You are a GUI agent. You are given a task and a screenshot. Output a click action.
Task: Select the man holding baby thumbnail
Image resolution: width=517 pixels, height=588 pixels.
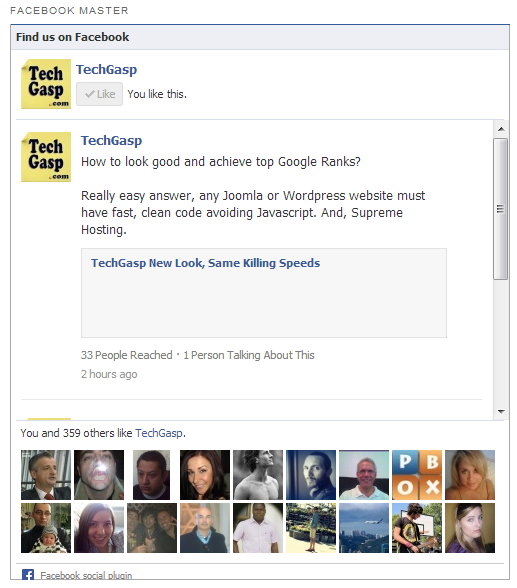pos(46,528)
